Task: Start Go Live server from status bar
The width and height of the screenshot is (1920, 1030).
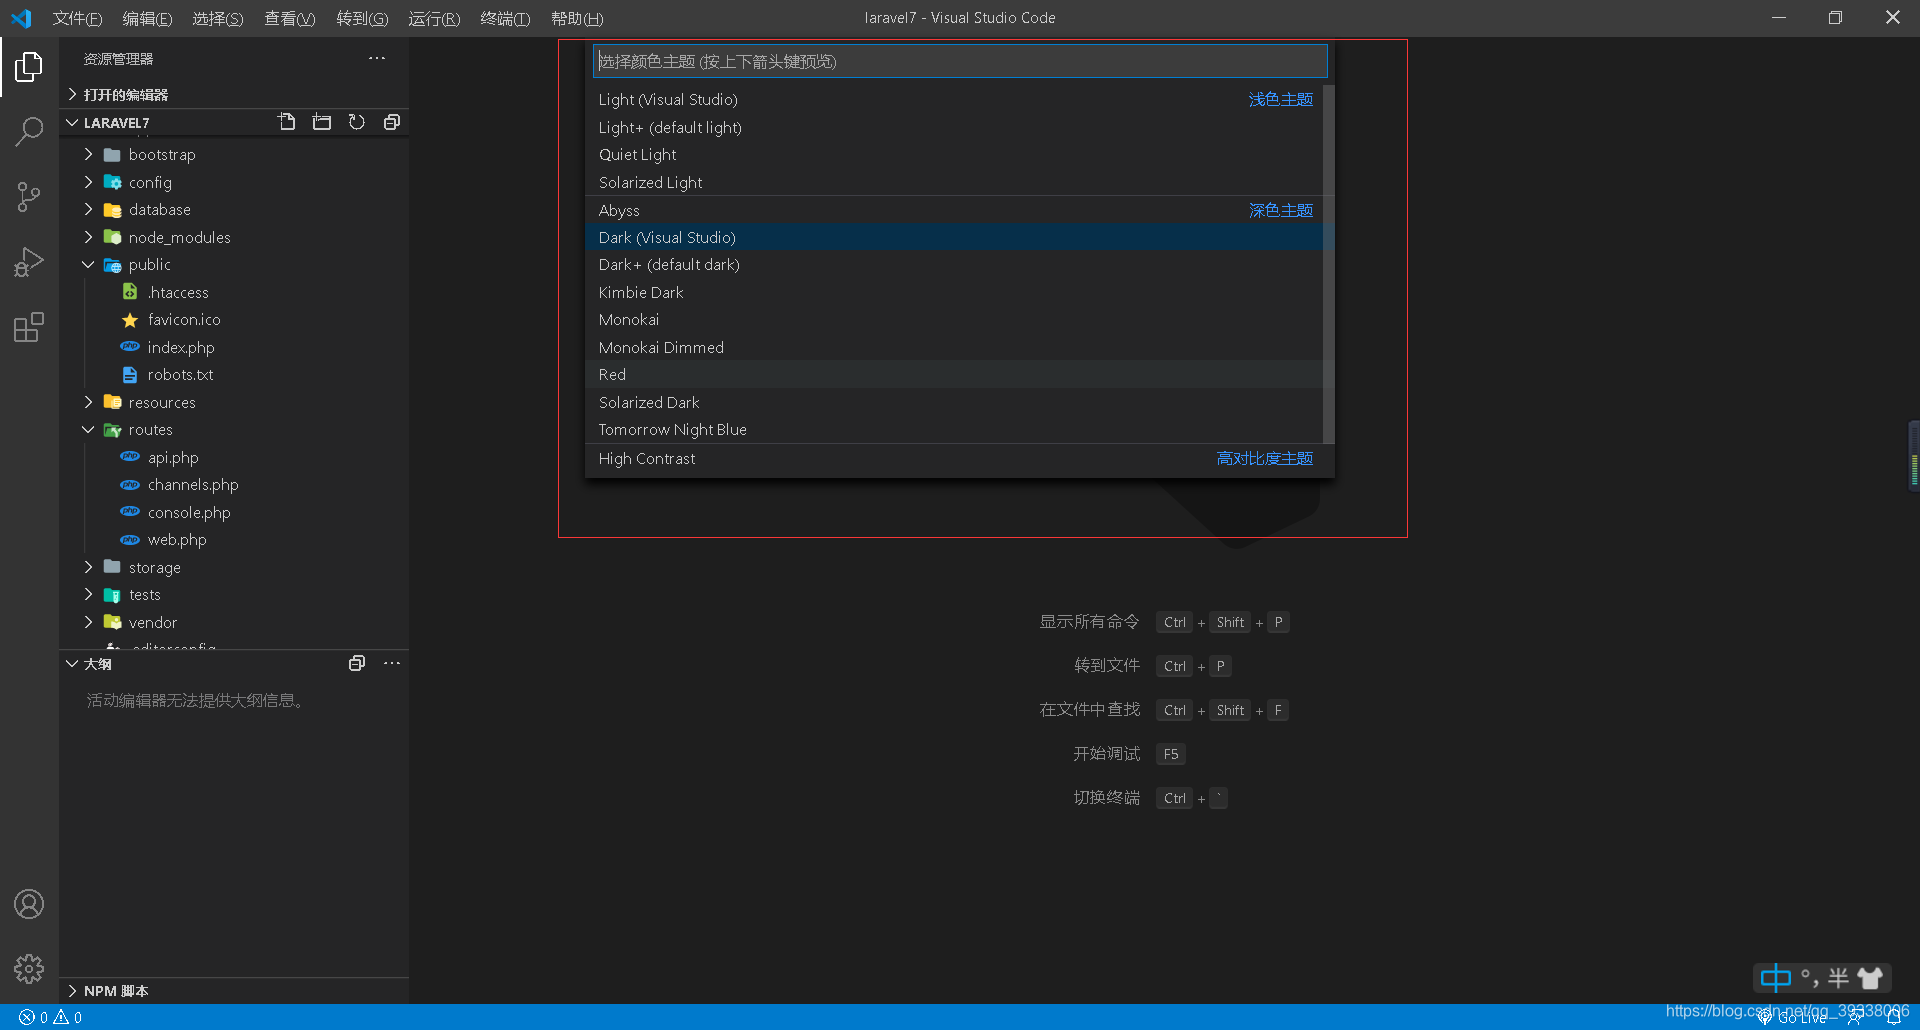Action: [x=1795, y=1016]
